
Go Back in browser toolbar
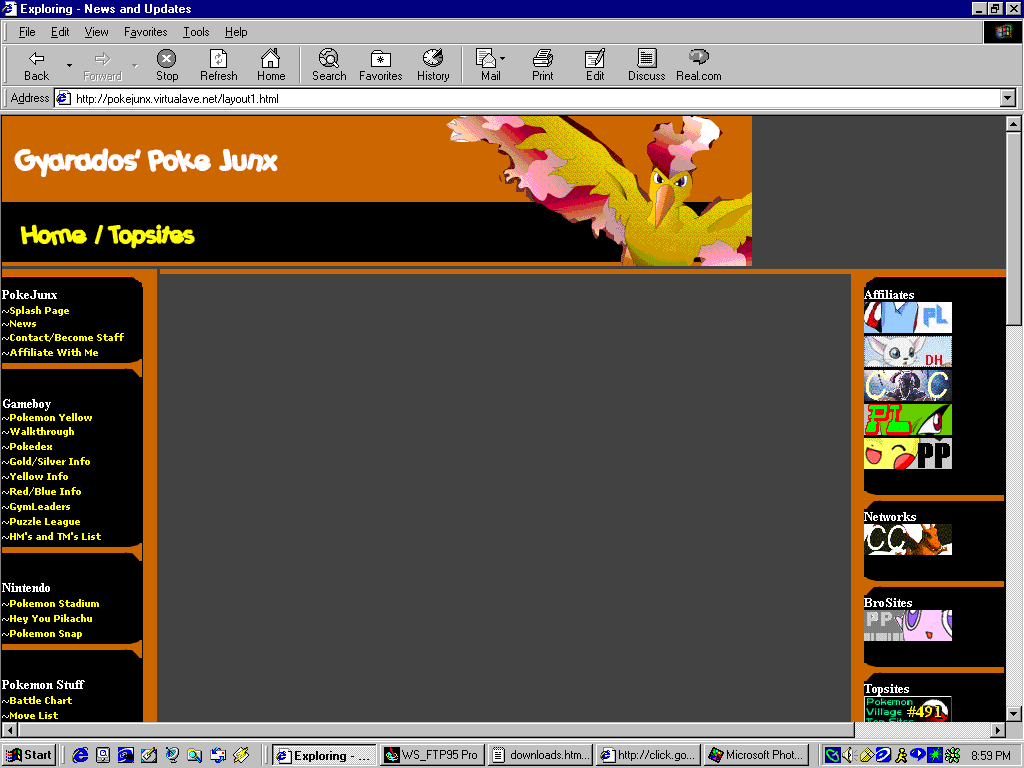(37, 65)
